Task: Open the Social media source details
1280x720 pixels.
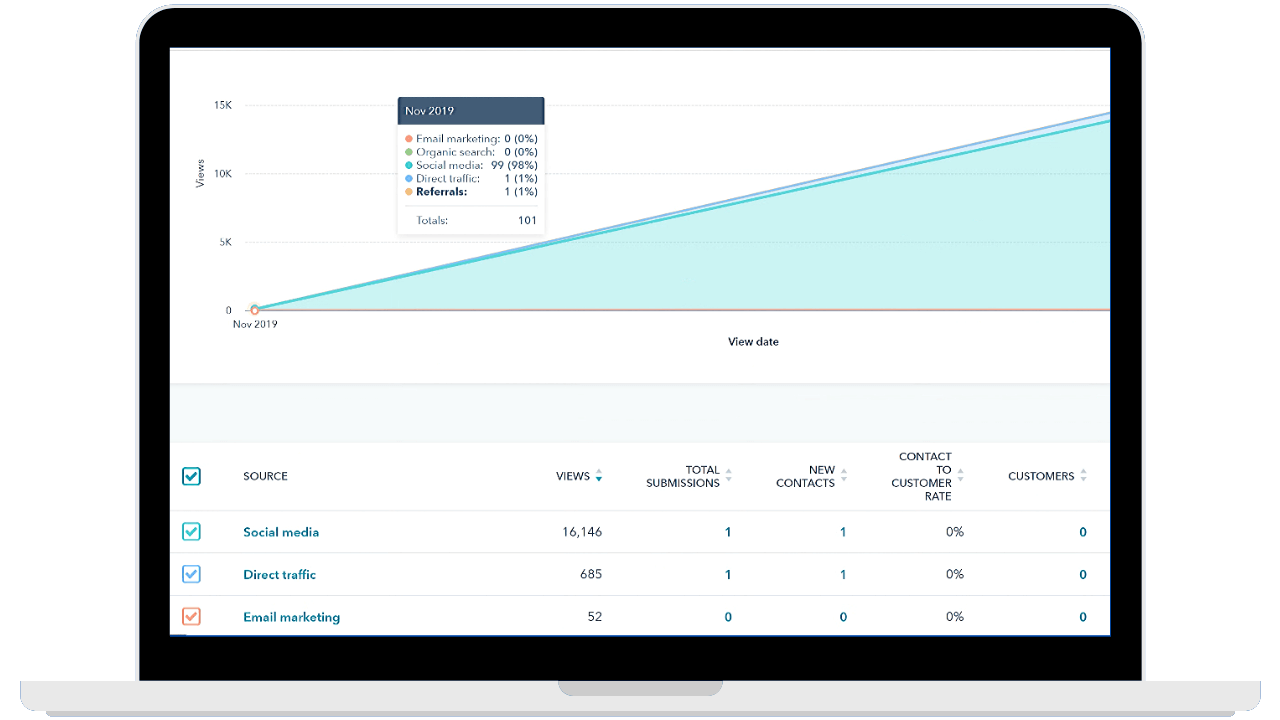Action: tap(281, 532)
